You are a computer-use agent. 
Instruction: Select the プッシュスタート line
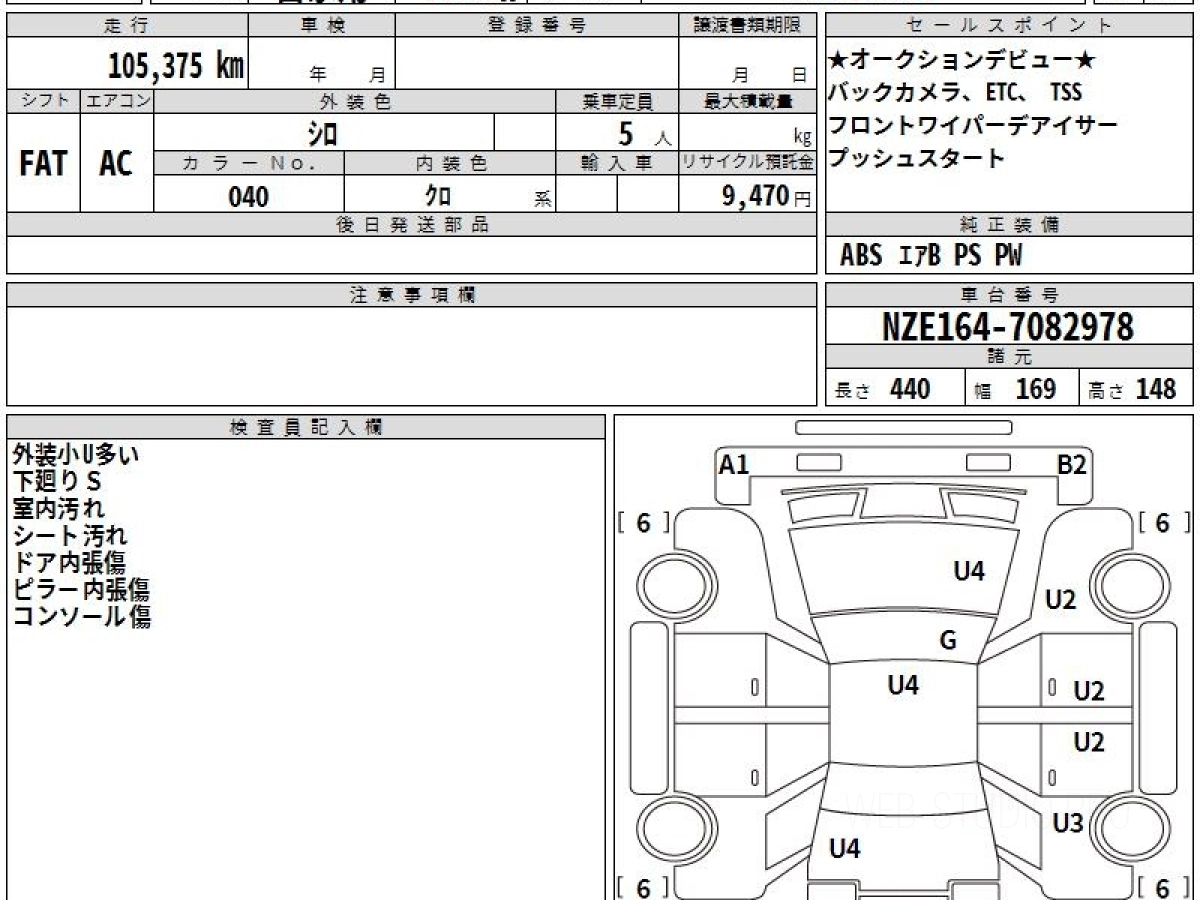(917, 158)
